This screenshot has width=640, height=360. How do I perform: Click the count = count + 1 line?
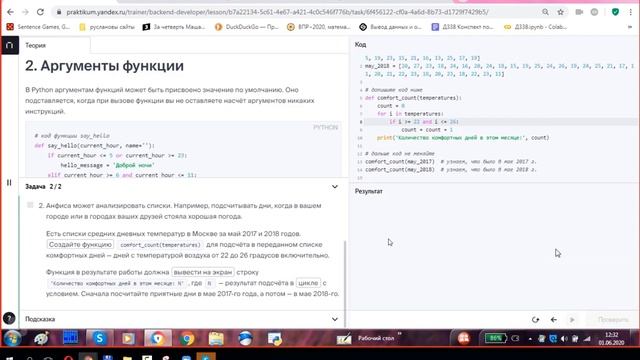click(427, 130)
